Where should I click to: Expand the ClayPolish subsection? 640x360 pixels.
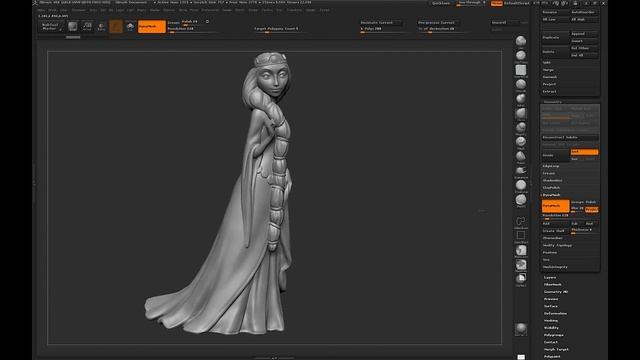pyautogui.click(x=551, y=188)
